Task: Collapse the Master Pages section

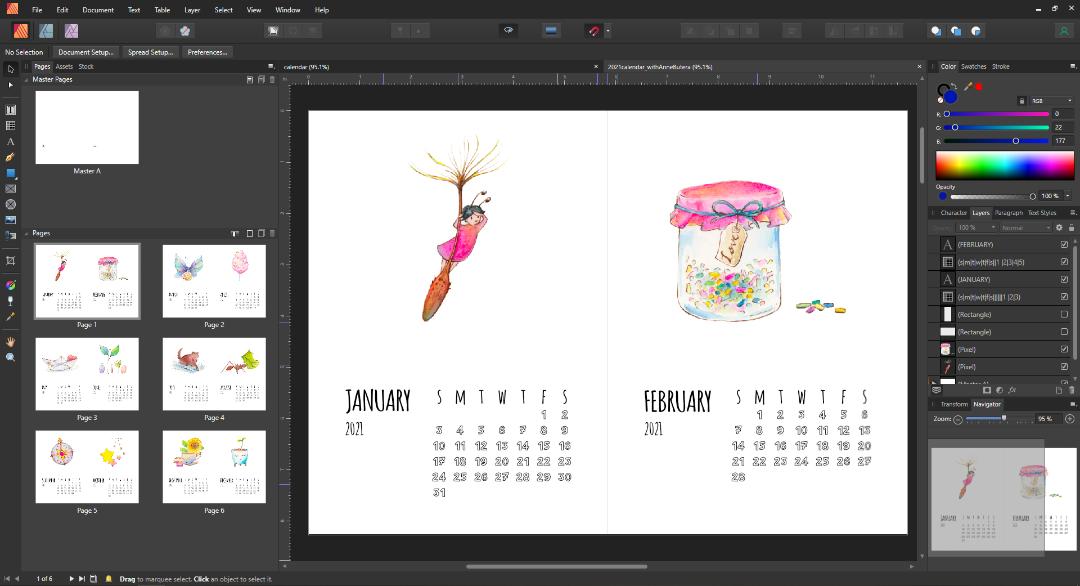Action: (x=27, y=80)
